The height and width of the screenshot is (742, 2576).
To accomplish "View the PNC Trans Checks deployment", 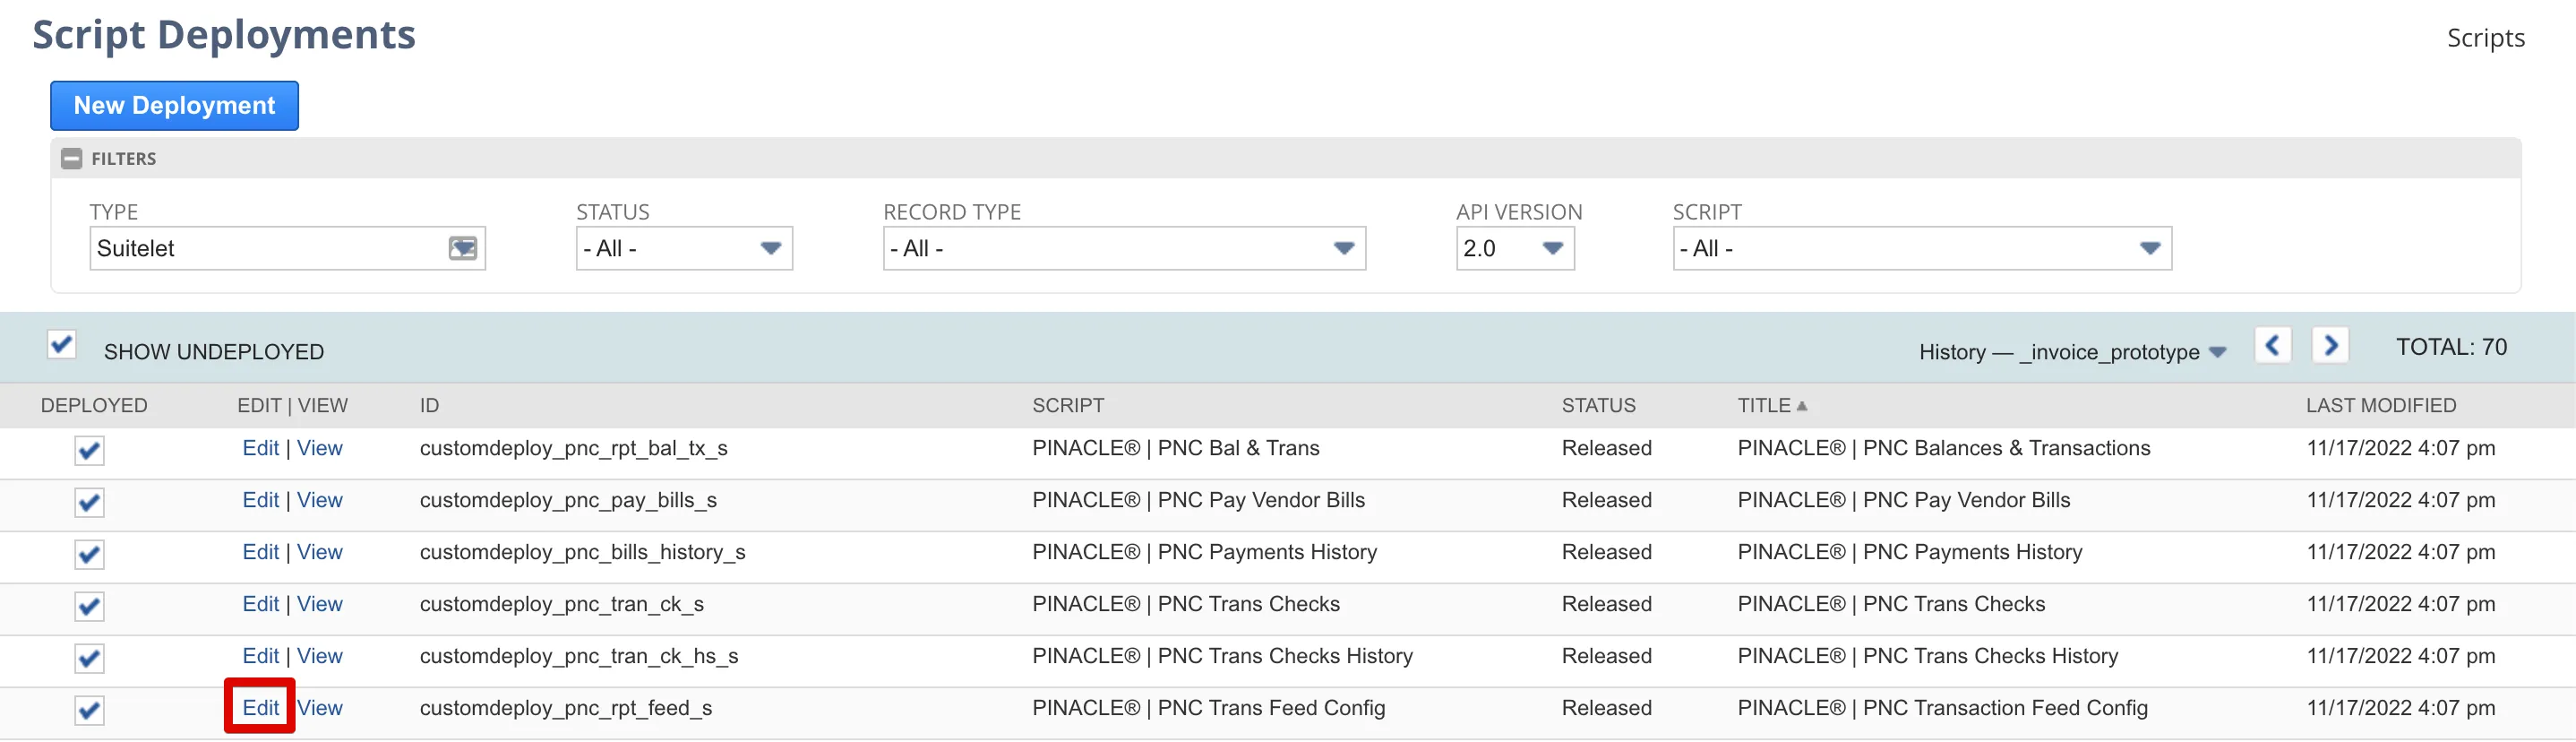I will tap(320, 604).
